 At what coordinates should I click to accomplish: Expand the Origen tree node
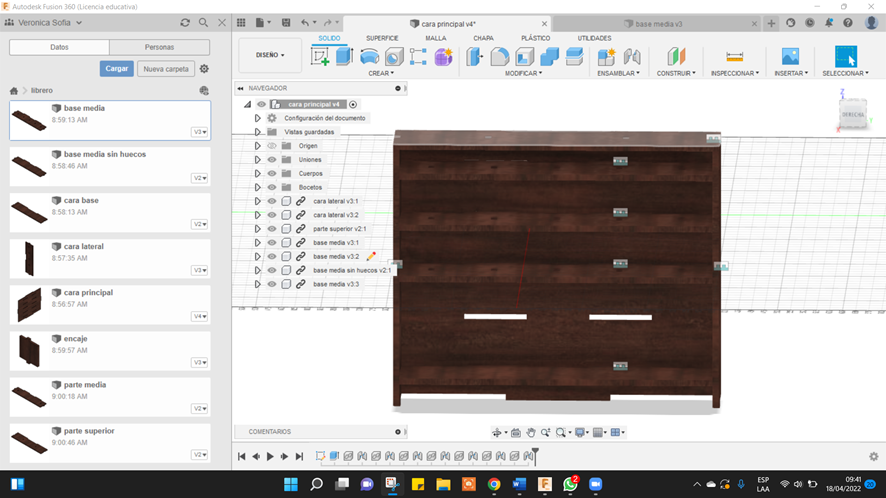click(x=258, y=146)
